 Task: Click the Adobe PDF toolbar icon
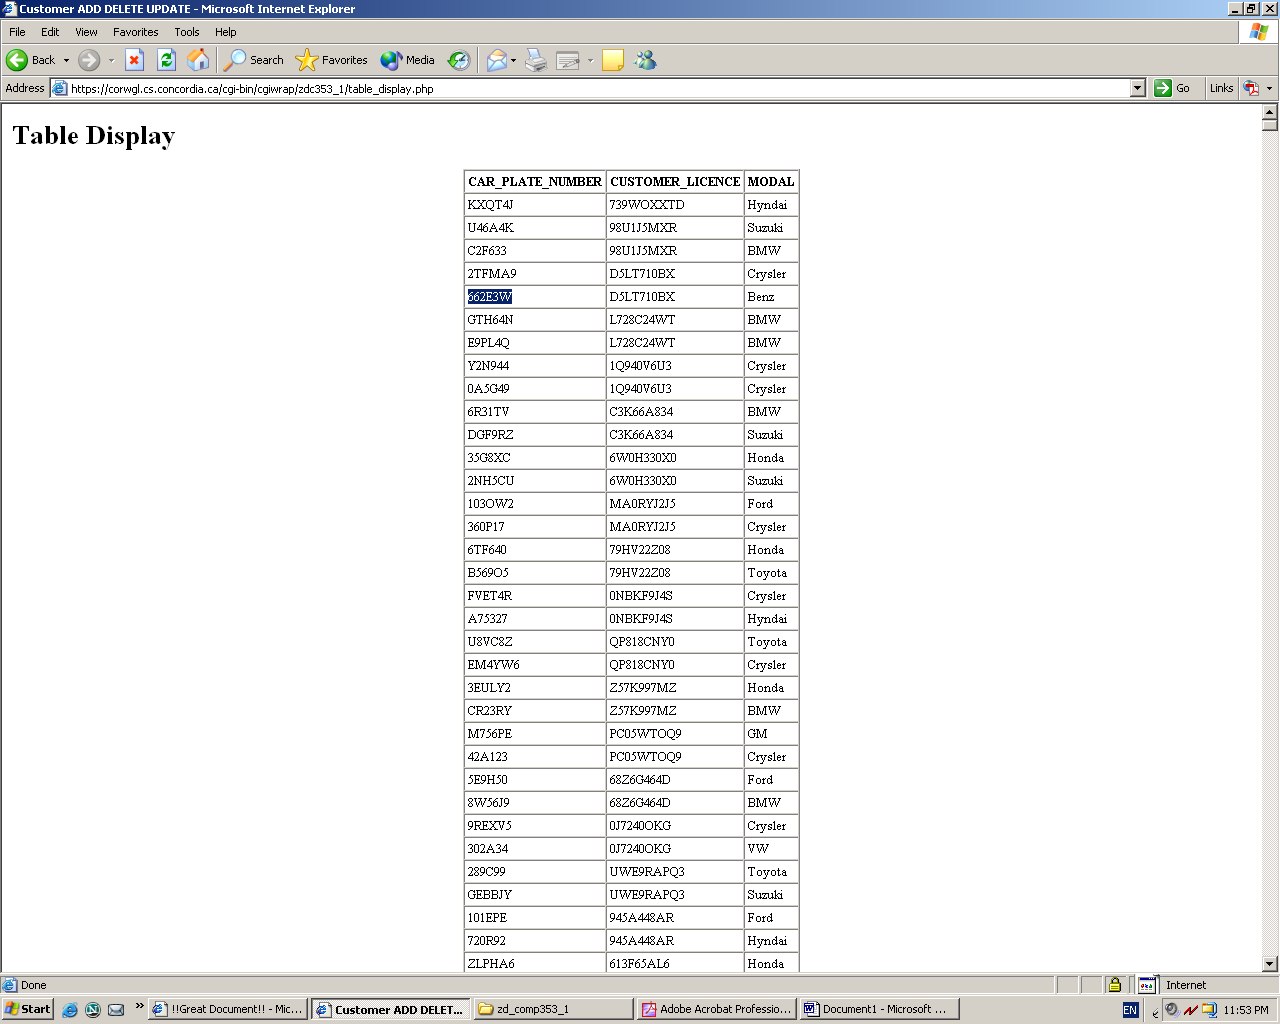1251,88
